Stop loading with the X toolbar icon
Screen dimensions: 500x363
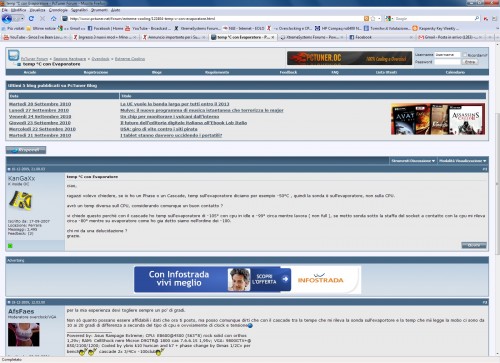(x=42, y=19)
